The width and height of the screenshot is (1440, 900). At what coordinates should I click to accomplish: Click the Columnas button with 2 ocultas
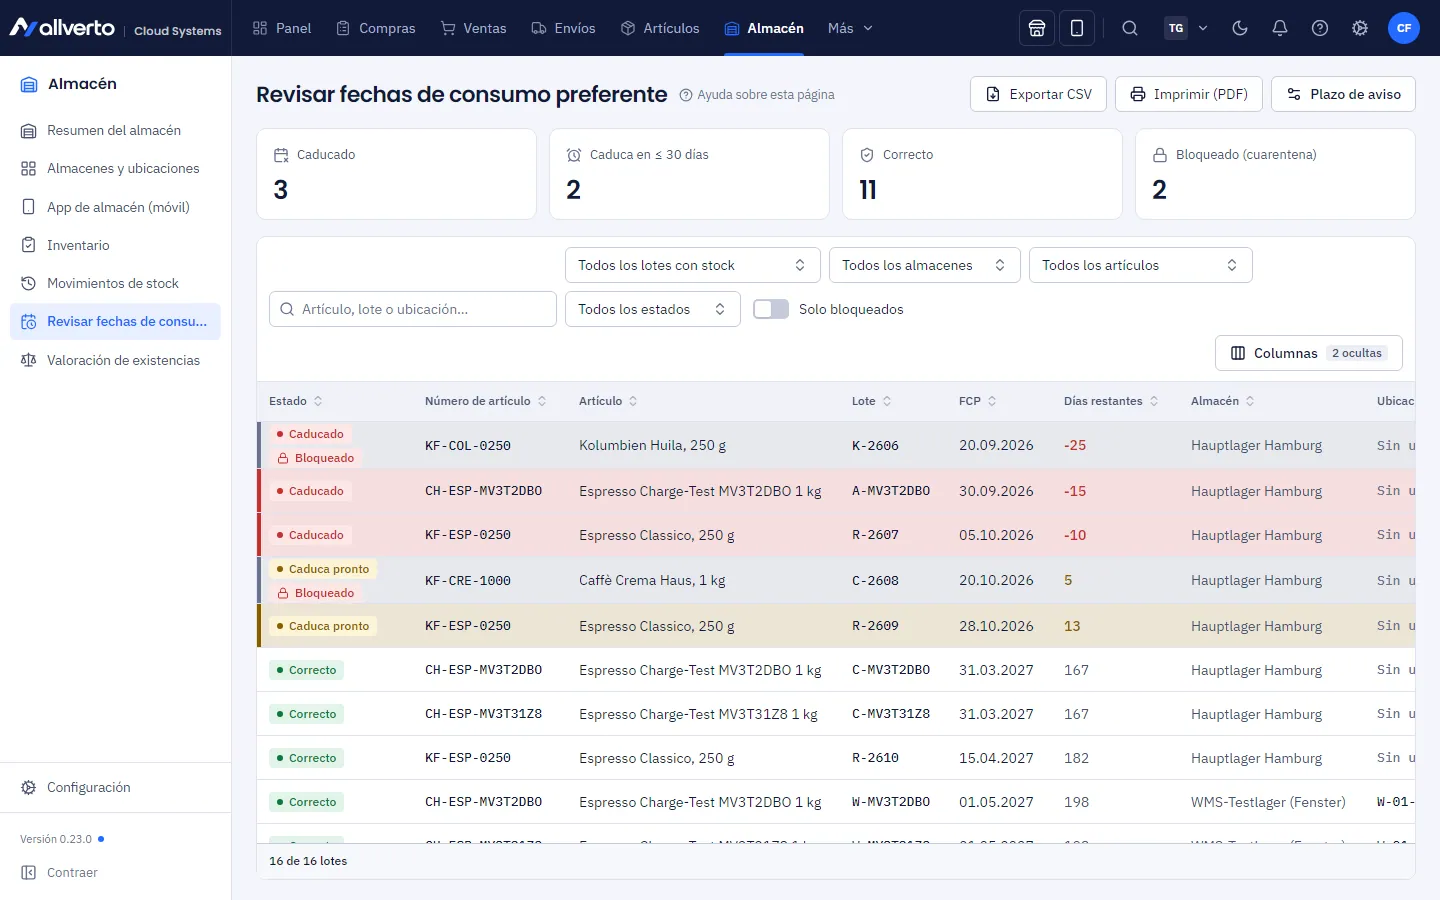click(x=1309, y=353)
